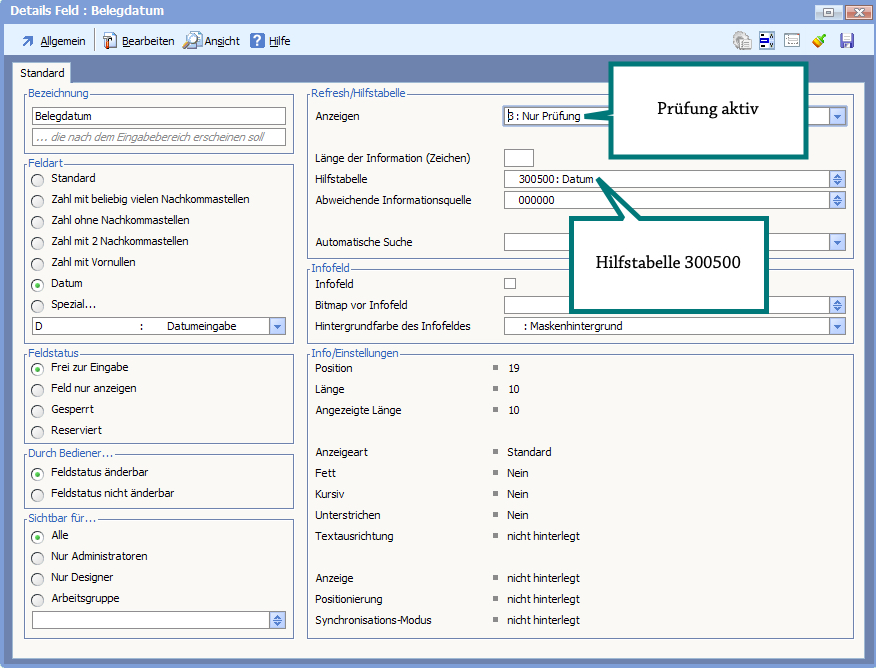The image size is (876, 668).
Task: Click the Belegdatum Bezeichnung text field
Action: pos(159,116)
